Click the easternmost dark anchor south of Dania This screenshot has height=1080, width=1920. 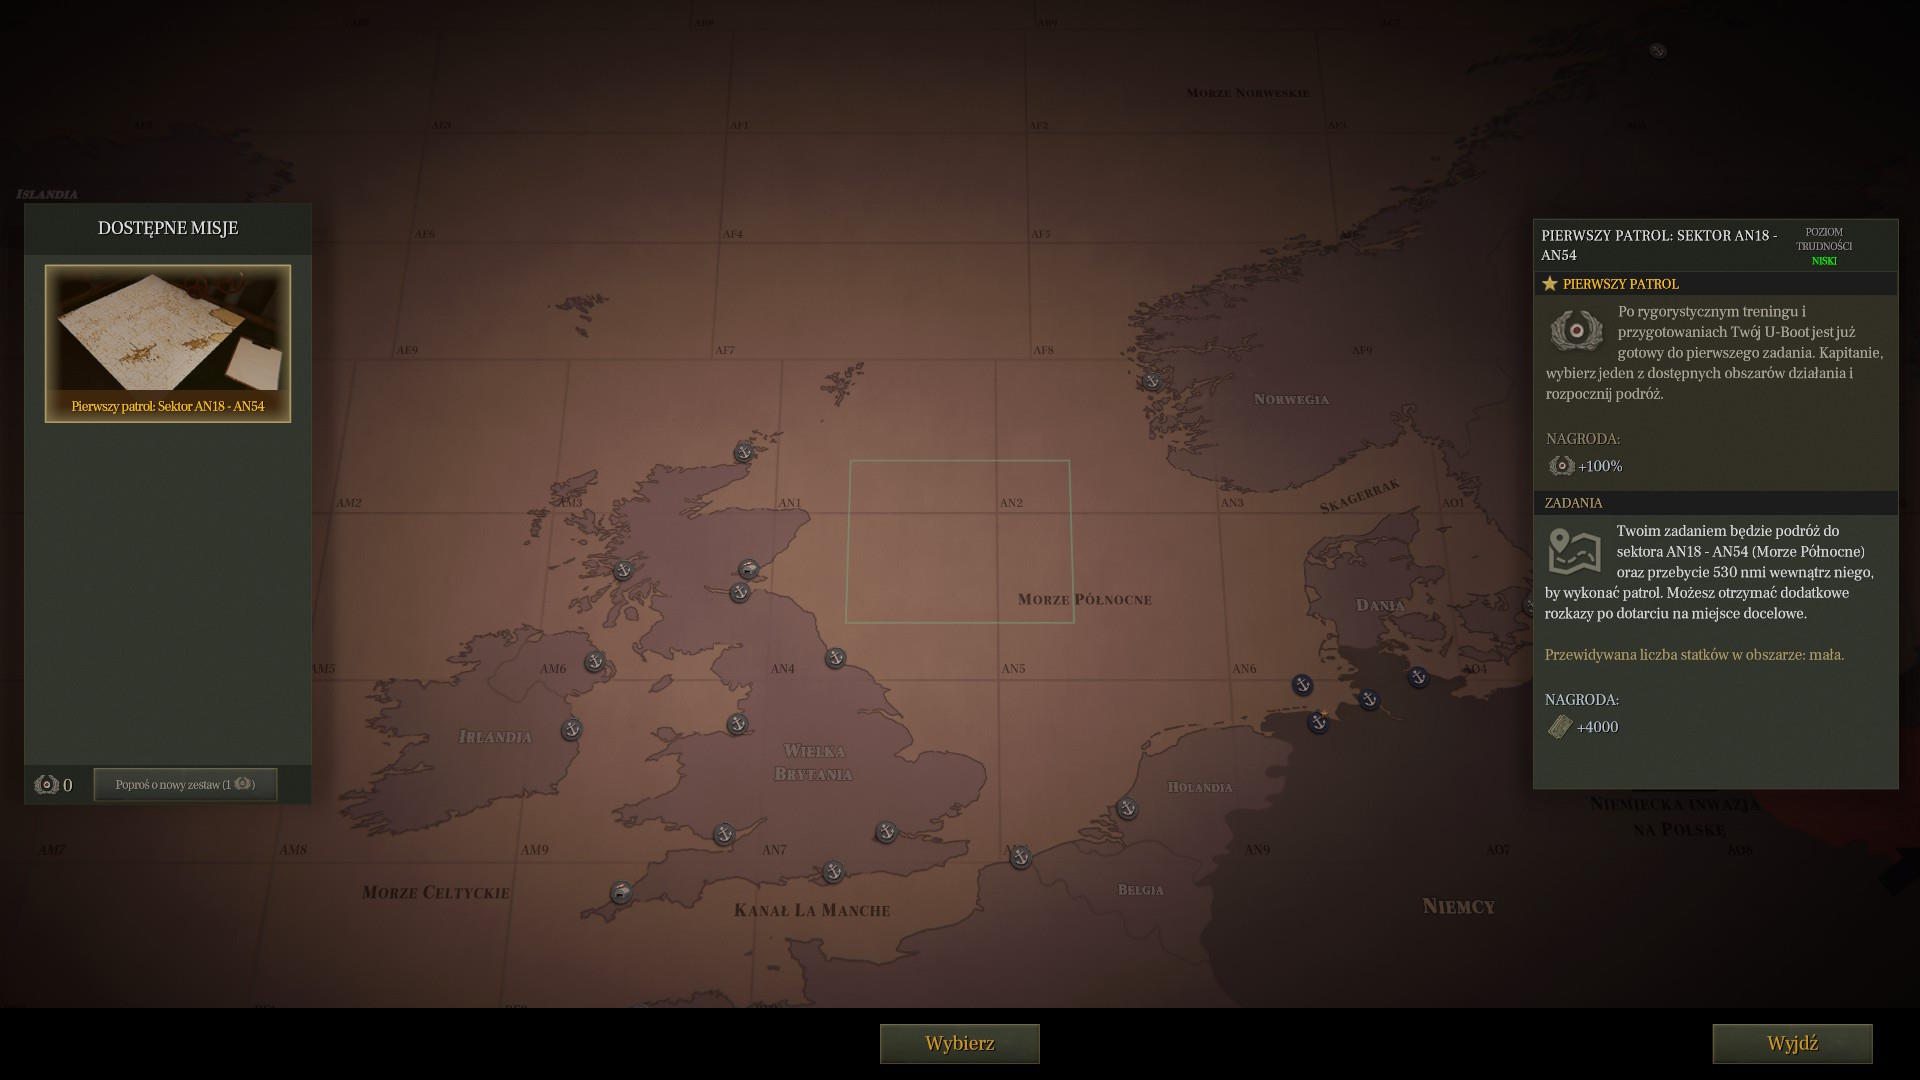click(x=1417, y=677)
